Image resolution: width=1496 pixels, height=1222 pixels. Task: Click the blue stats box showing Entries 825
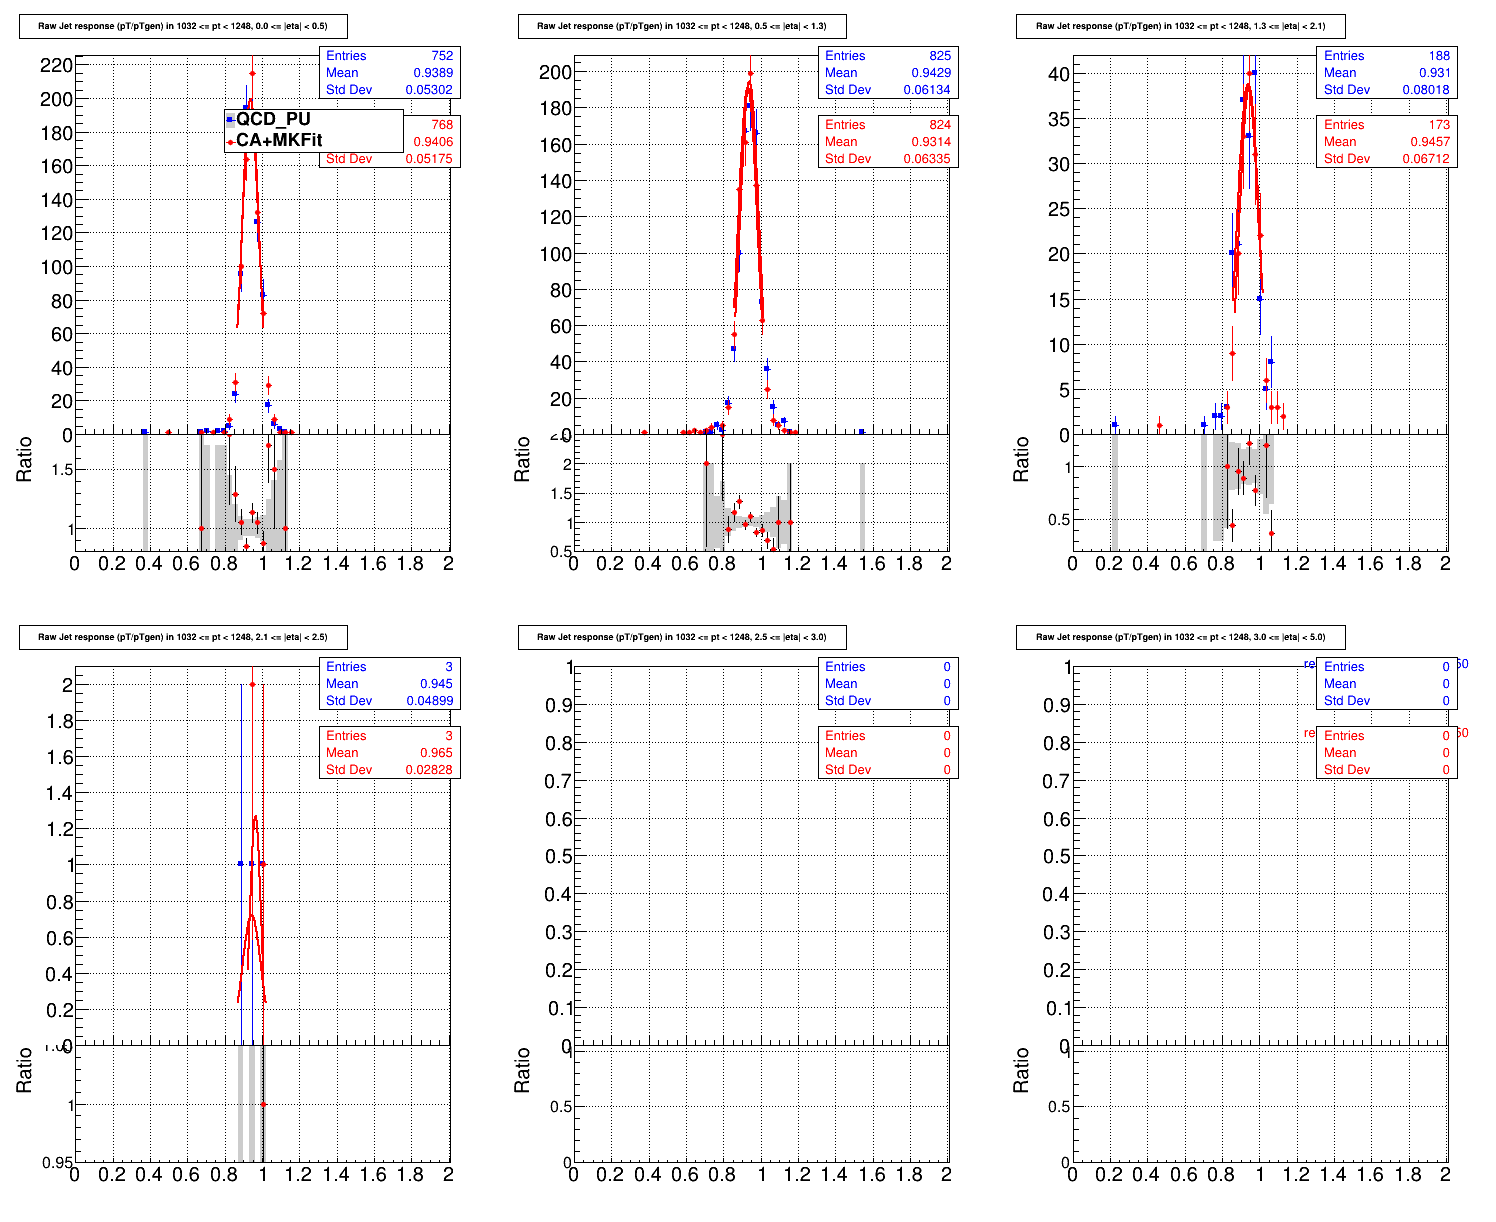[x=887, y=73]
